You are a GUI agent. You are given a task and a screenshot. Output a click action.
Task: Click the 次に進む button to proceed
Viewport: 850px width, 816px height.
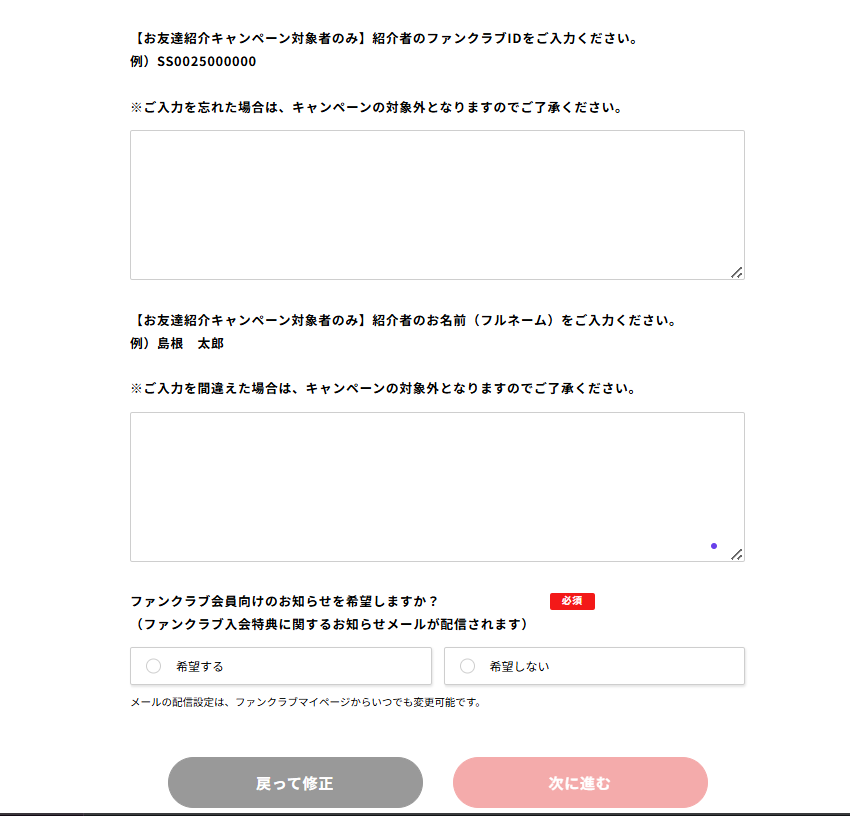tap(580, 783)
